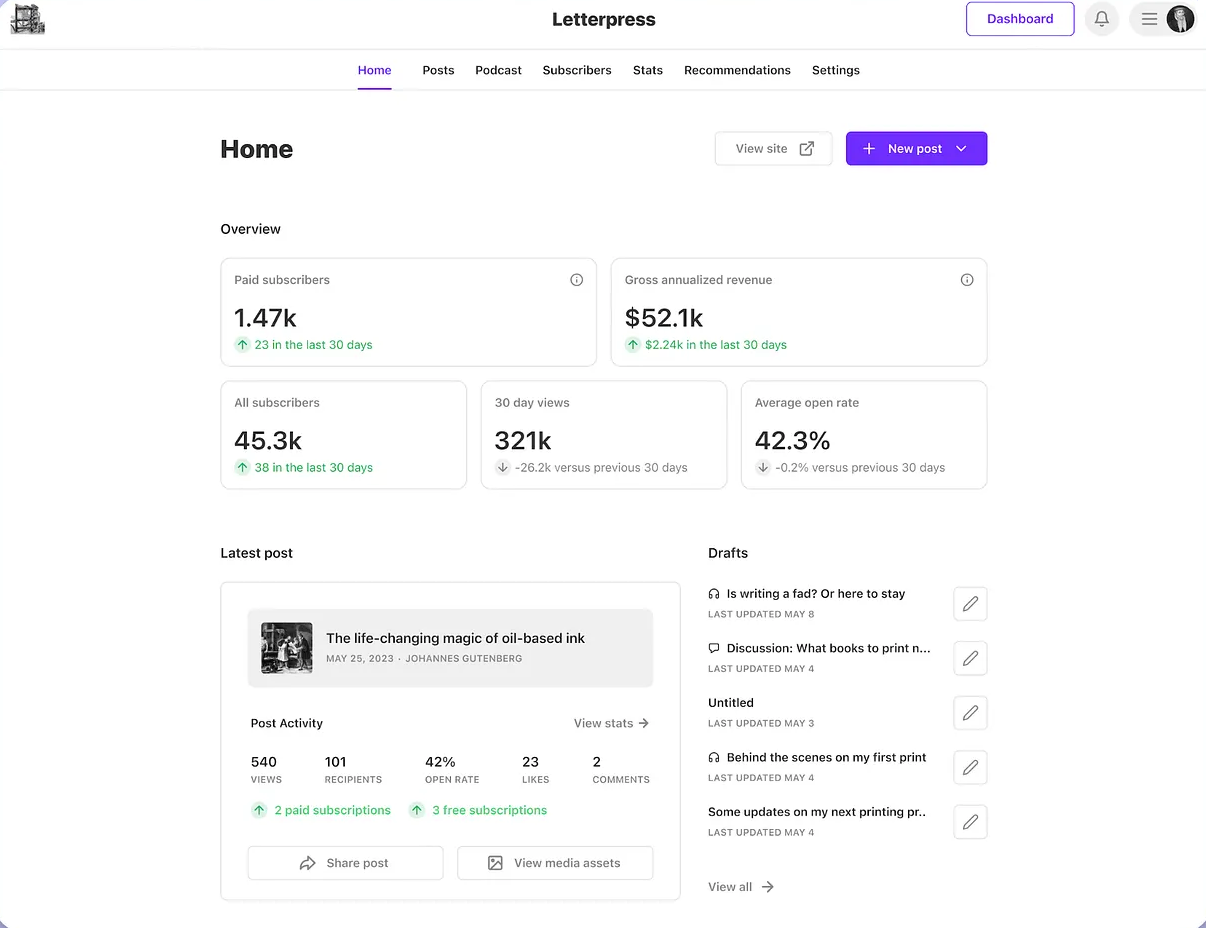Click the headphones icon on 'Is writing a fad?'
1206x928 pixels.
point(714,594)
